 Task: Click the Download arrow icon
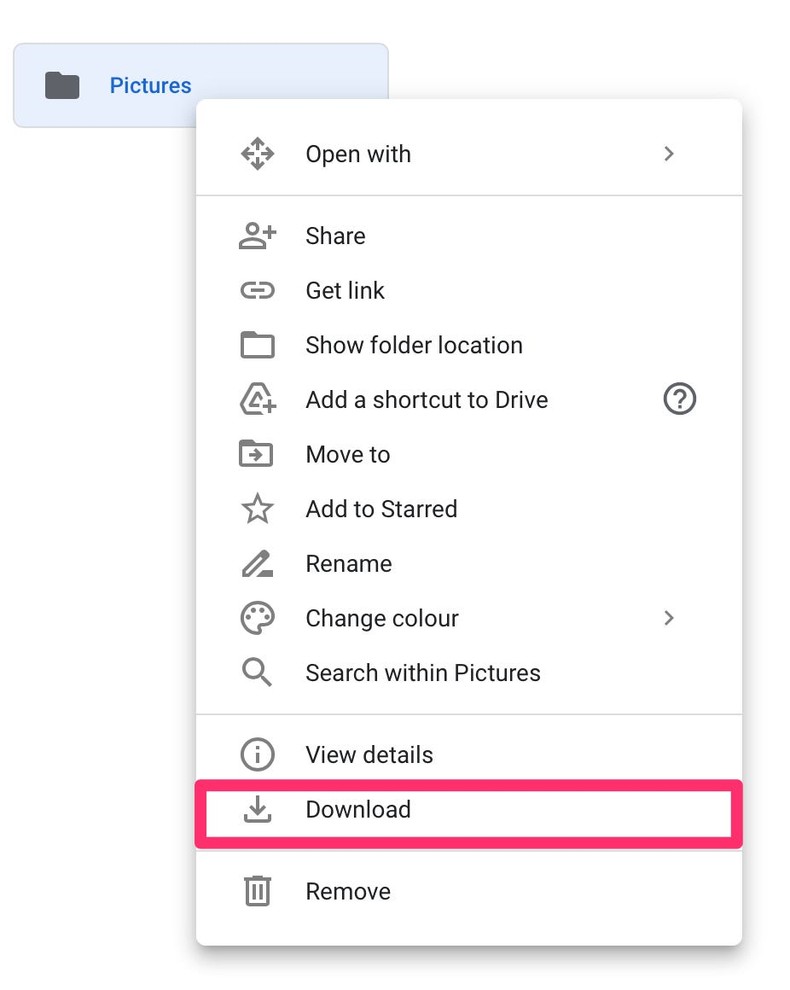point(258,810)
